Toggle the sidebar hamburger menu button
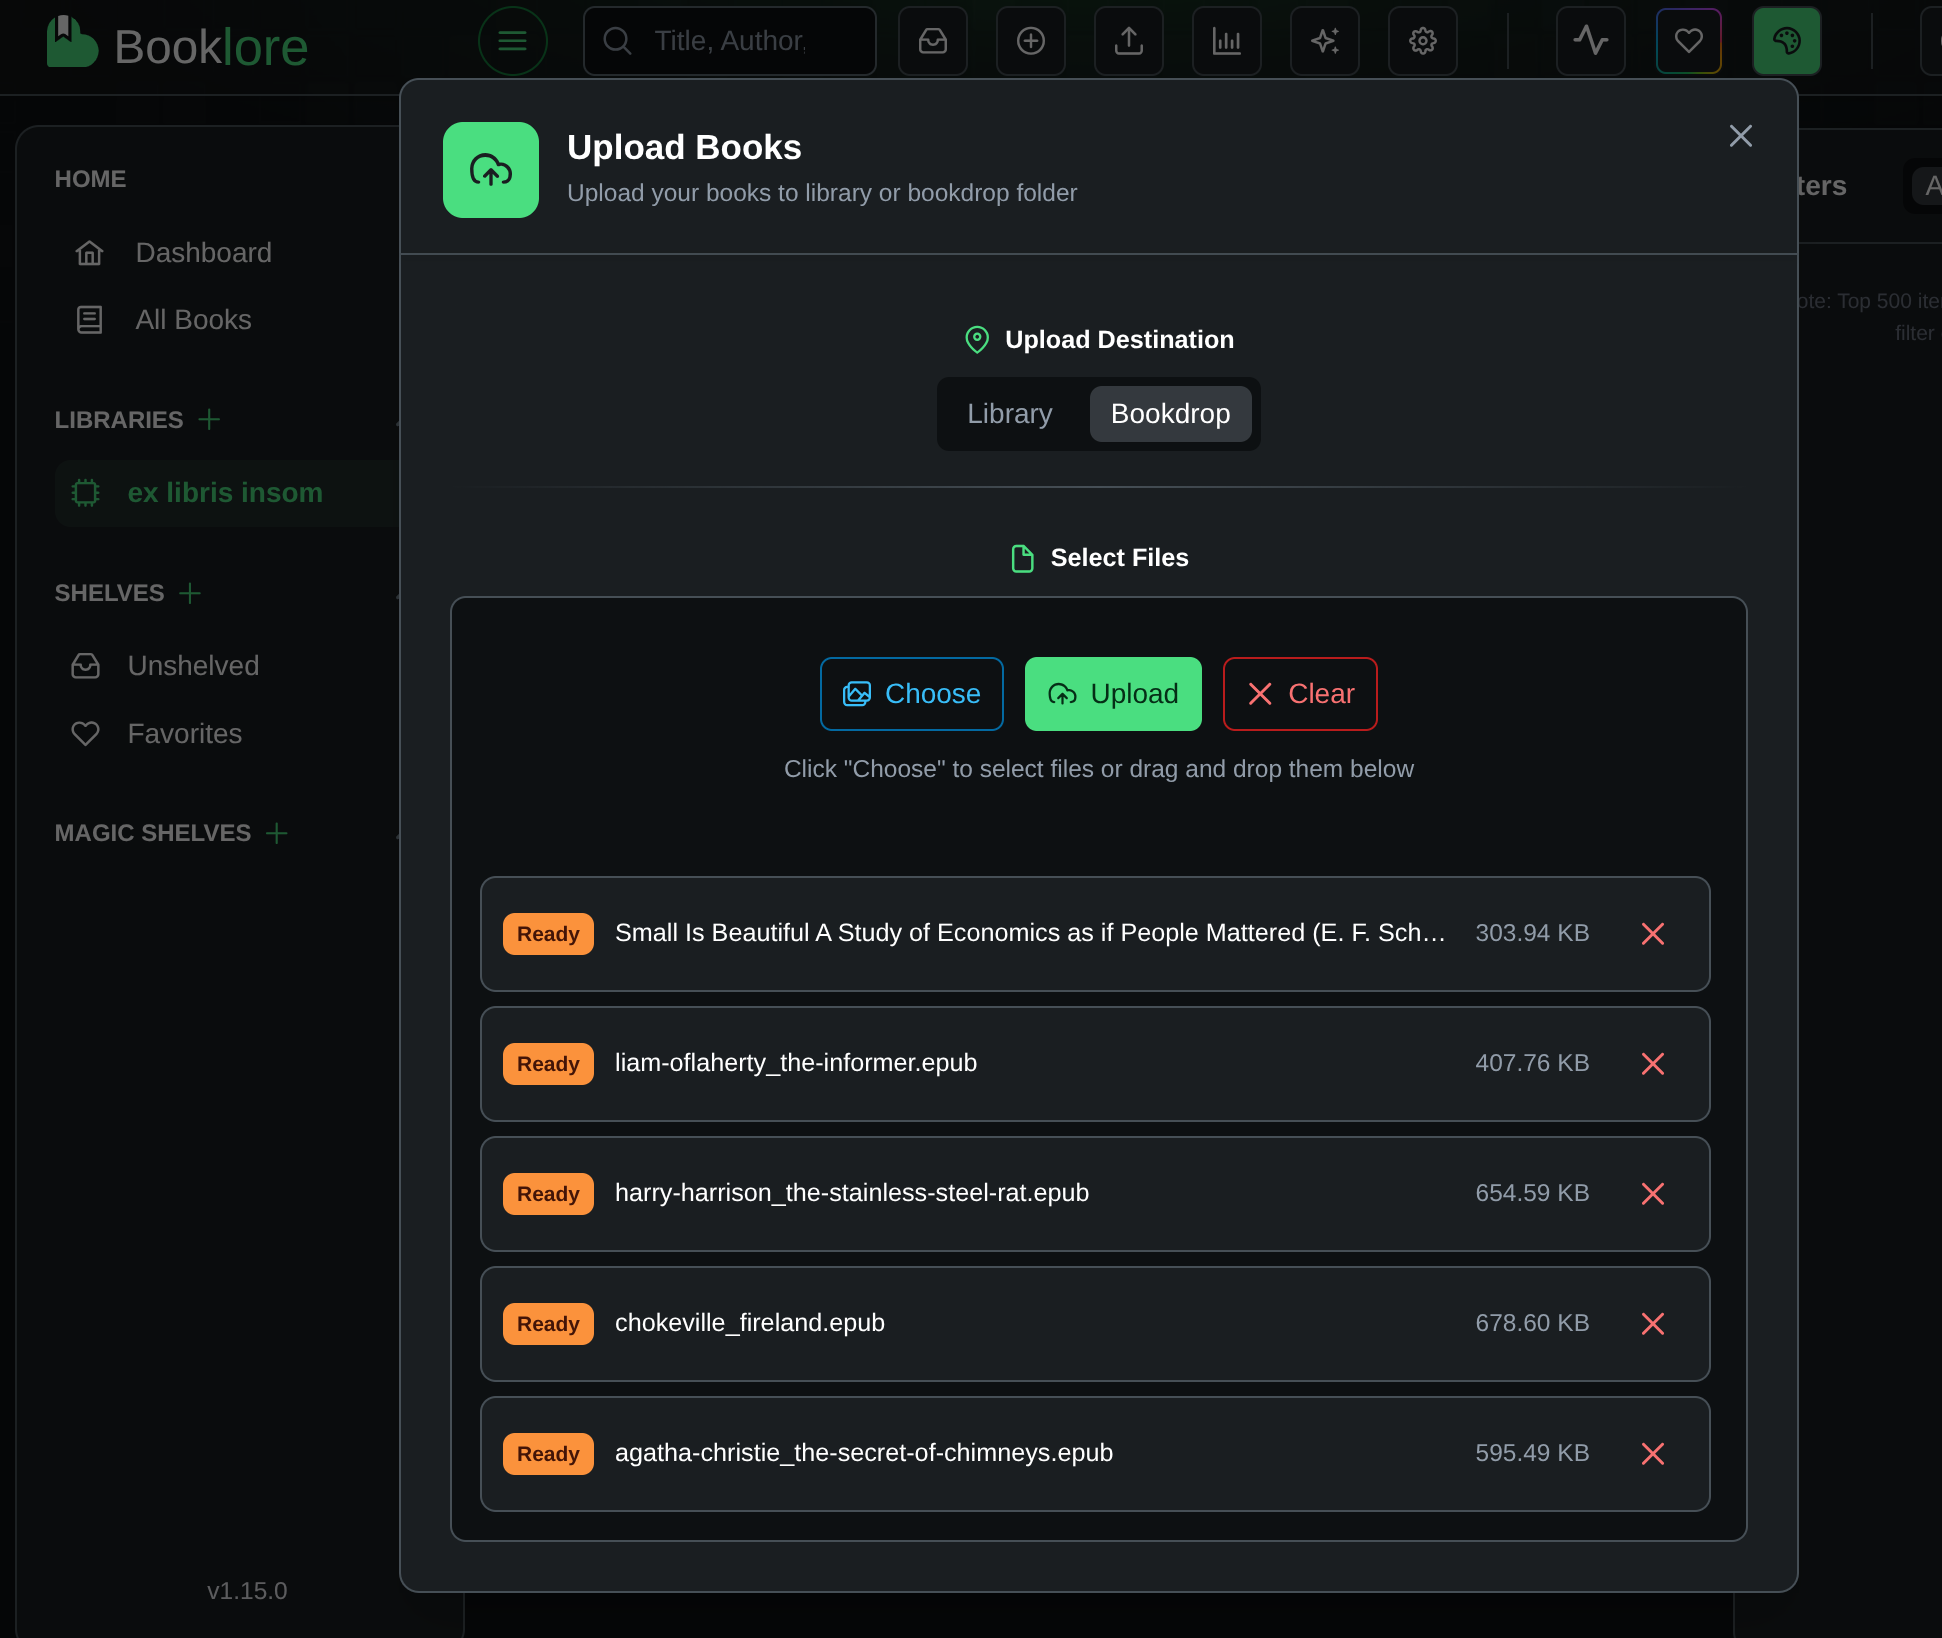The width and height of the screenshot is (1942, 1638). tap(512, 41)
